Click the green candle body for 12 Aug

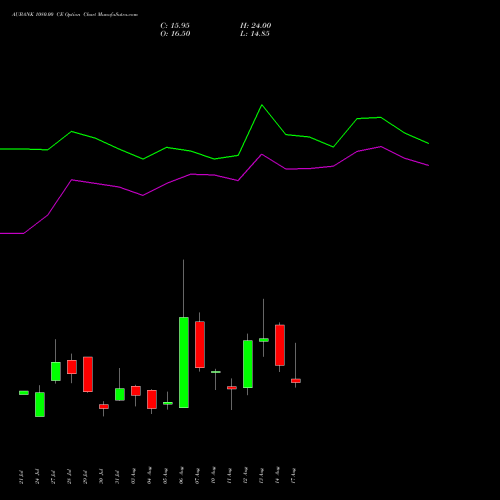248,364
